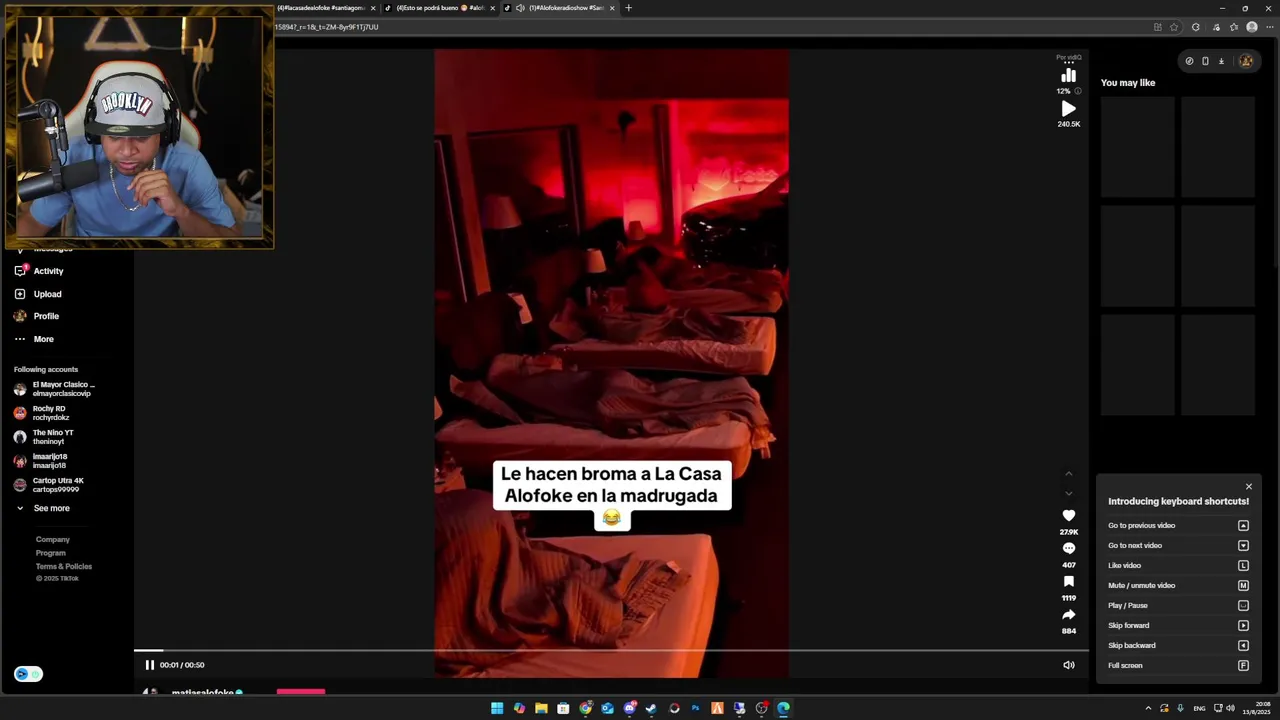Click the Skip backward key icon
The width and height of the screenshot is (1280, 720).
(x=1243, y=646)
